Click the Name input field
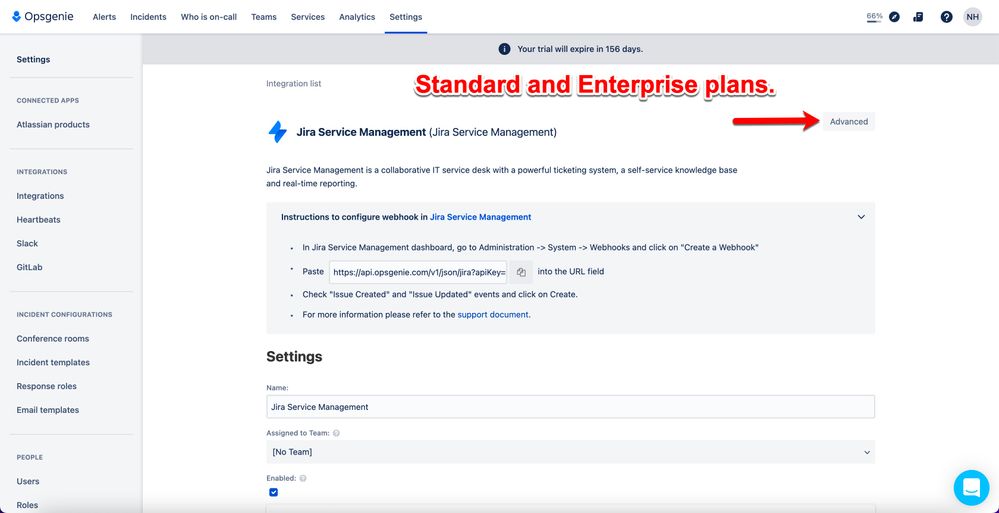Image resolution: width=999 pixels, height=513 pixels. click(570, 407)
